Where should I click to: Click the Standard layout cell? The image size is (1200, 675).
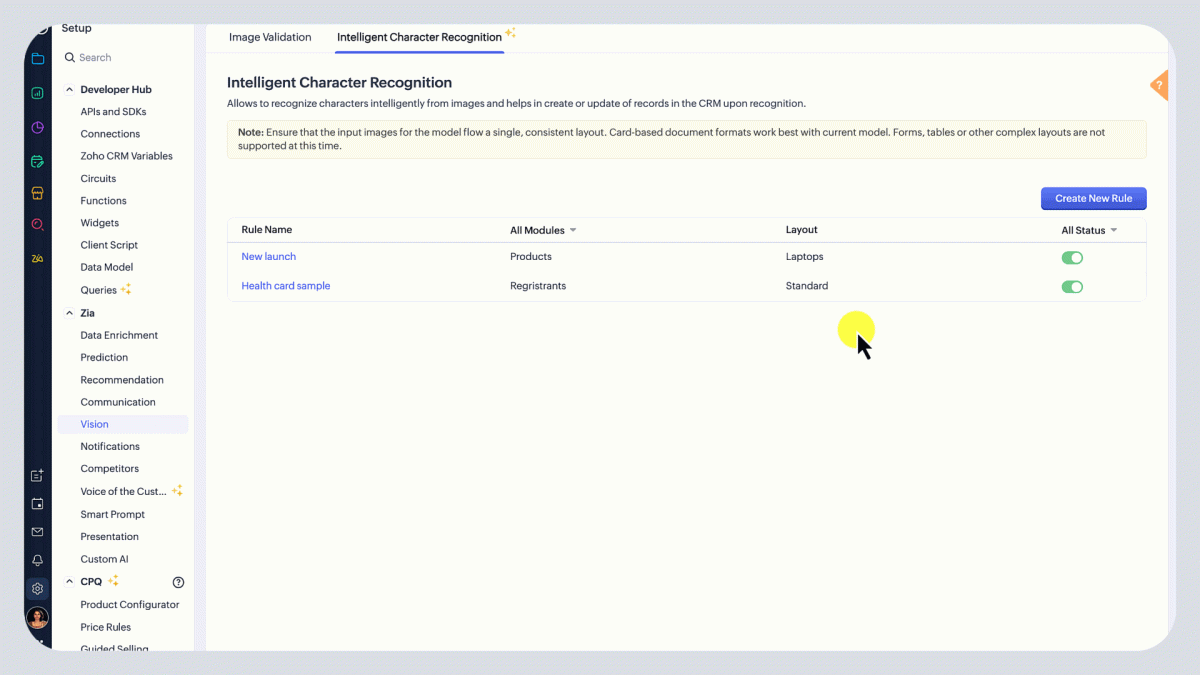[807, 286]
